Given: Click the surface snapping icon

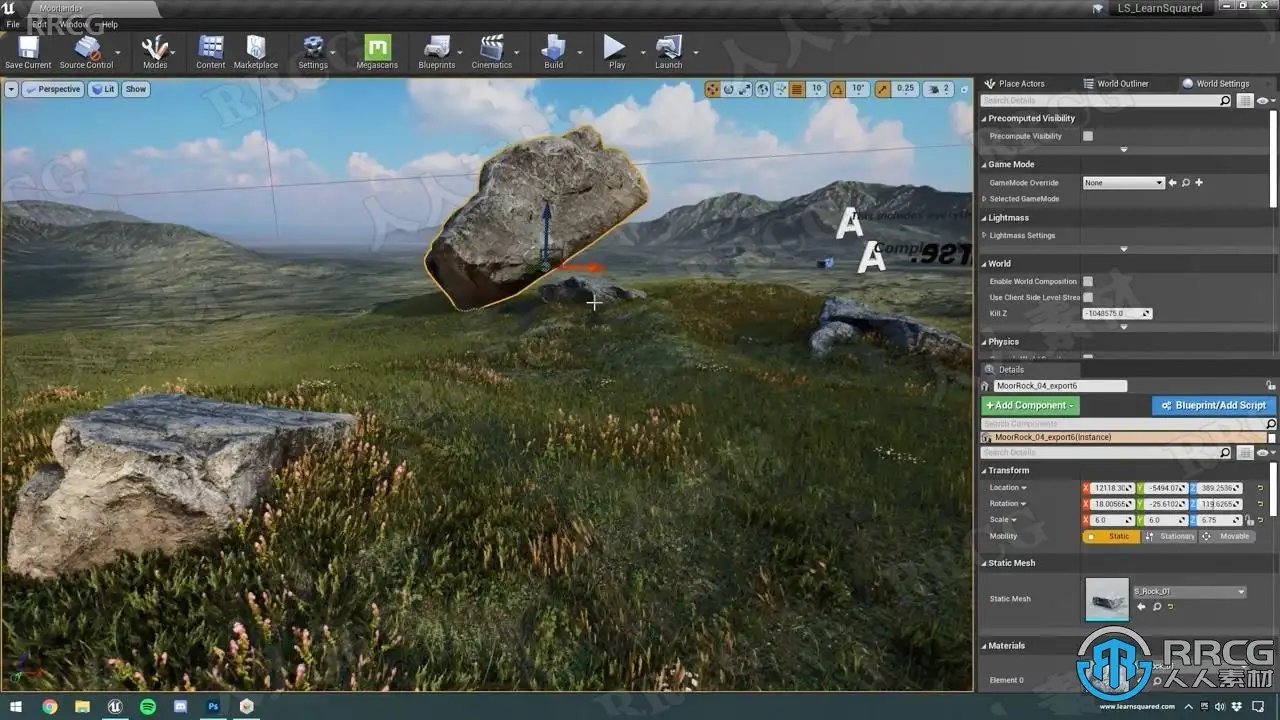Looking at the screenshot, I should [780, 89].
